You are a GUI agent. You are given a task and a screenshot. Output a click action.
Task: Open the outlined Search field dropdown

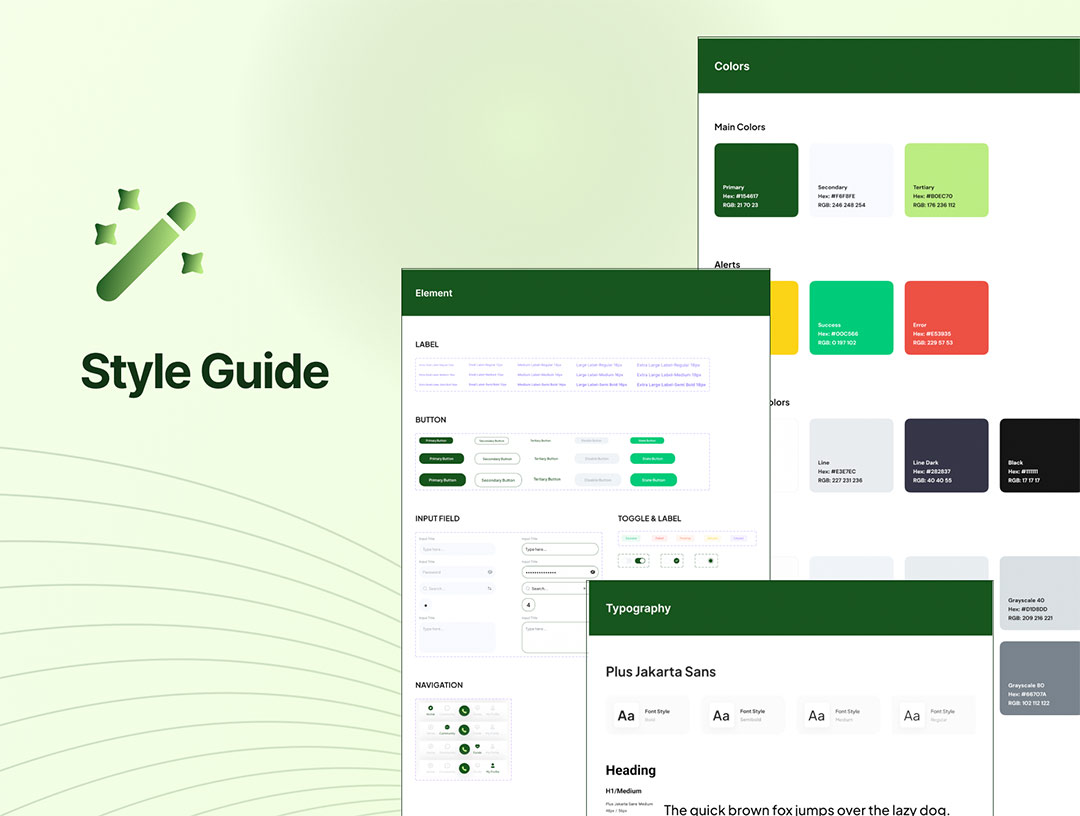584,589
